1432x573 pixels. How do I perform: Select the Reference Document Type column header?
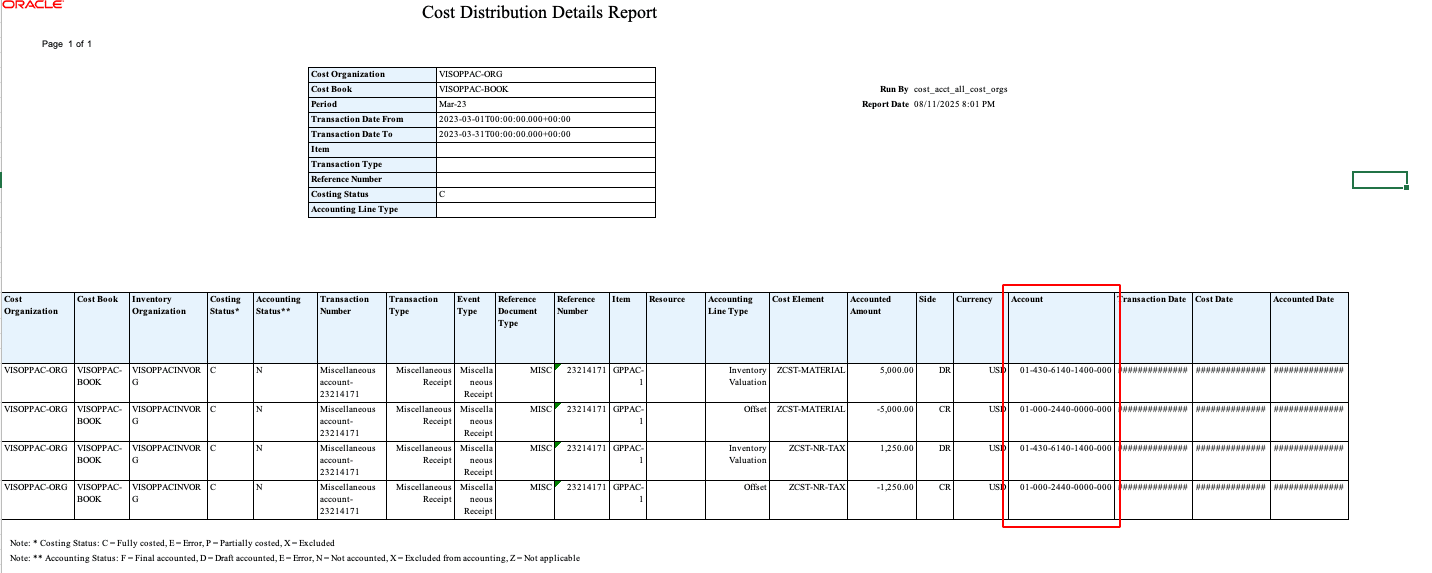click(x=525, y=327)
